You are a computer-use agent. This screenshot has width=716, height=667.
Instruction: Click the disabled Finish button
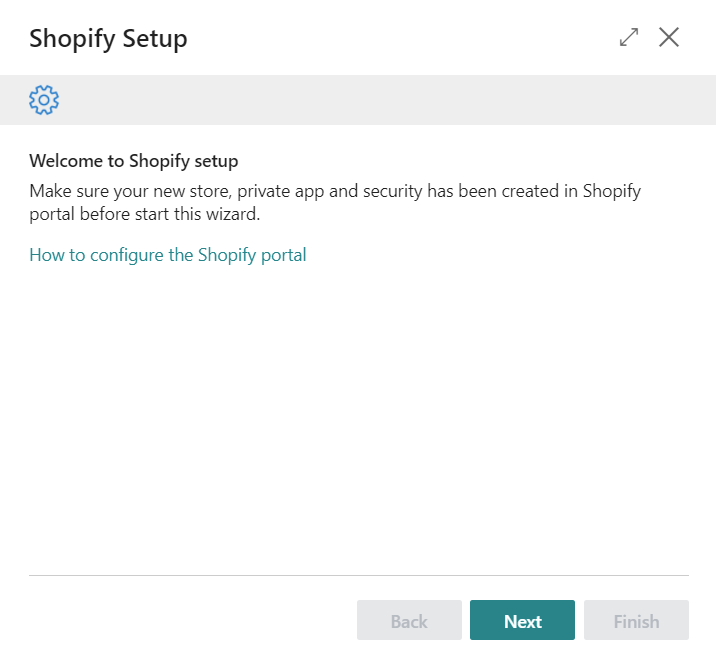coord(636,621)
